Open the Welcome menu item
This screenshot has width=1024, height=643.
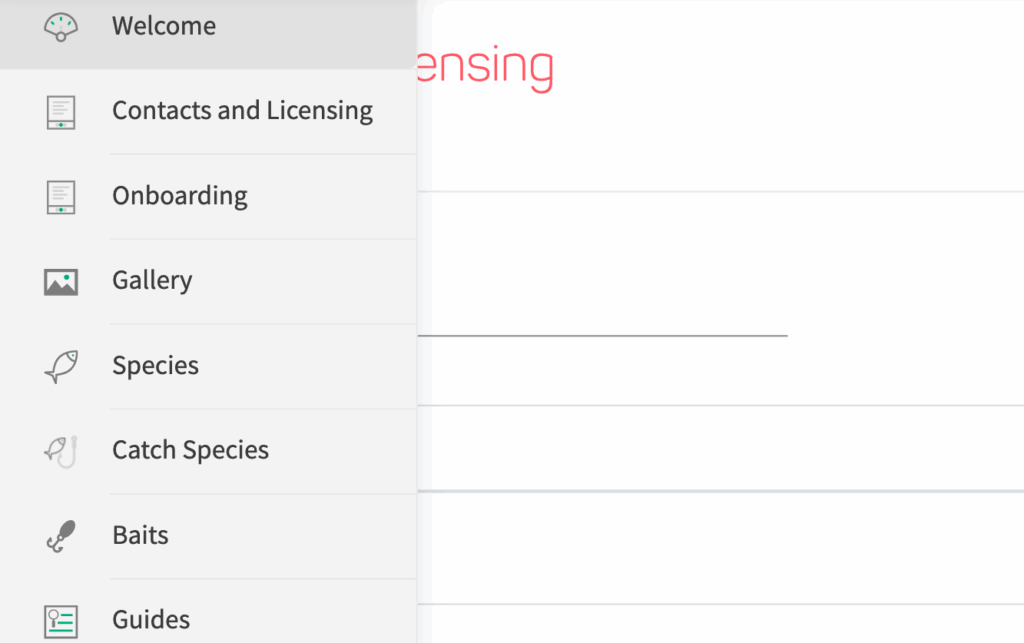[x=164, y=26]
